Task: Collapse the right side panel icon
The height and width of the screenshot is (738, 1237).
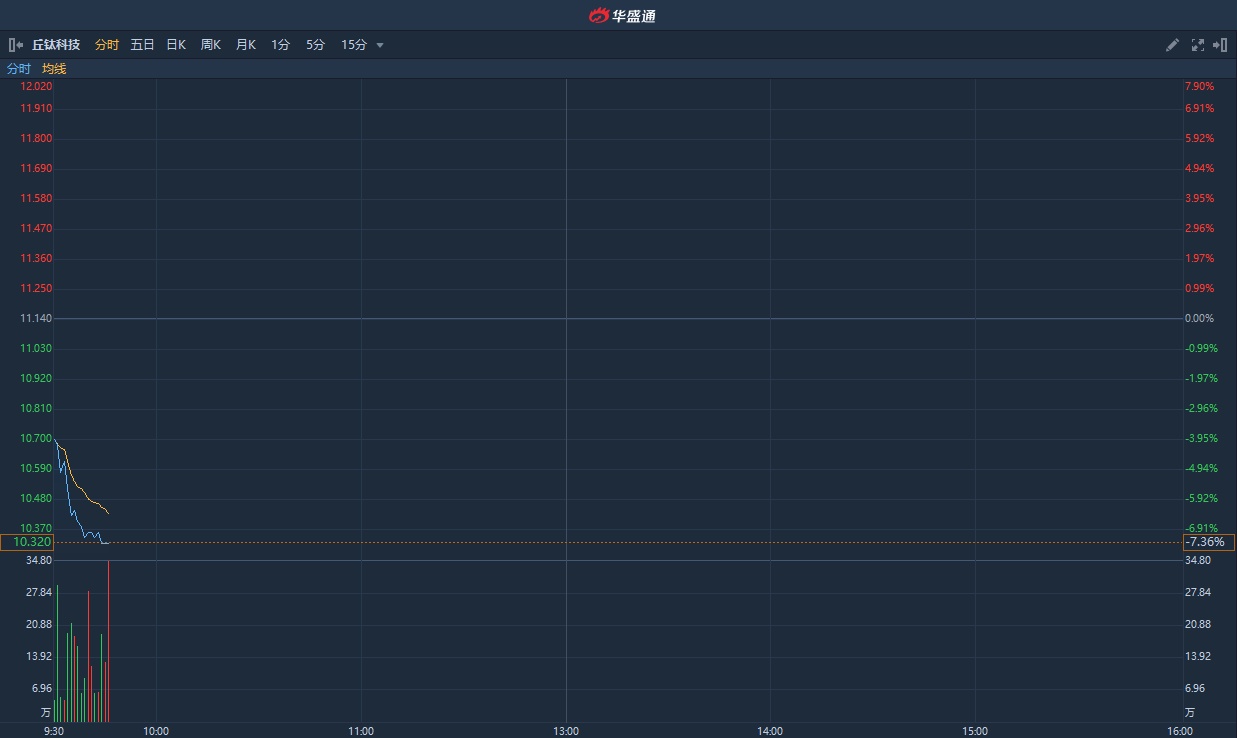Action: point(1220,45)
